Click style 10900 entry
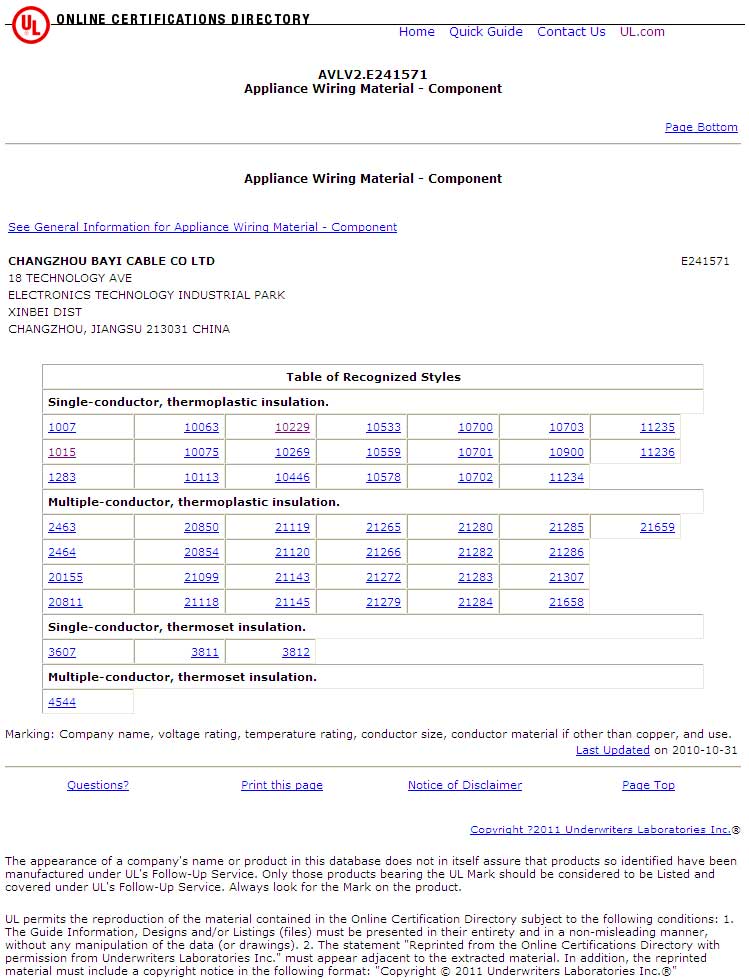 coord(566,452)
